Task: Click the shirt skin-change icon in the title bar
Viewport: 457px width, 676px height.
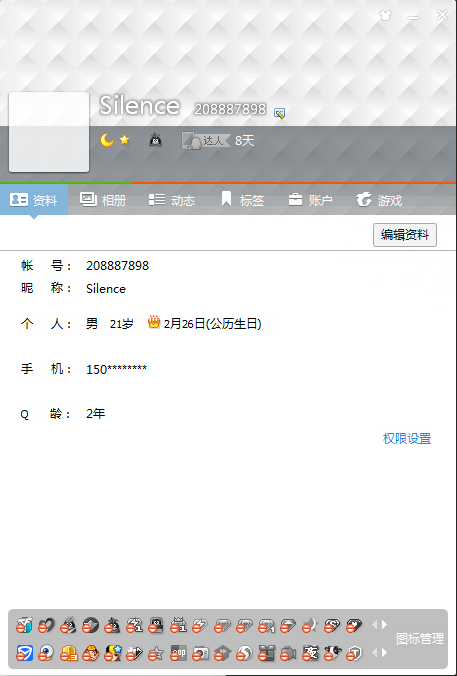Action: (x=385, y=16)
